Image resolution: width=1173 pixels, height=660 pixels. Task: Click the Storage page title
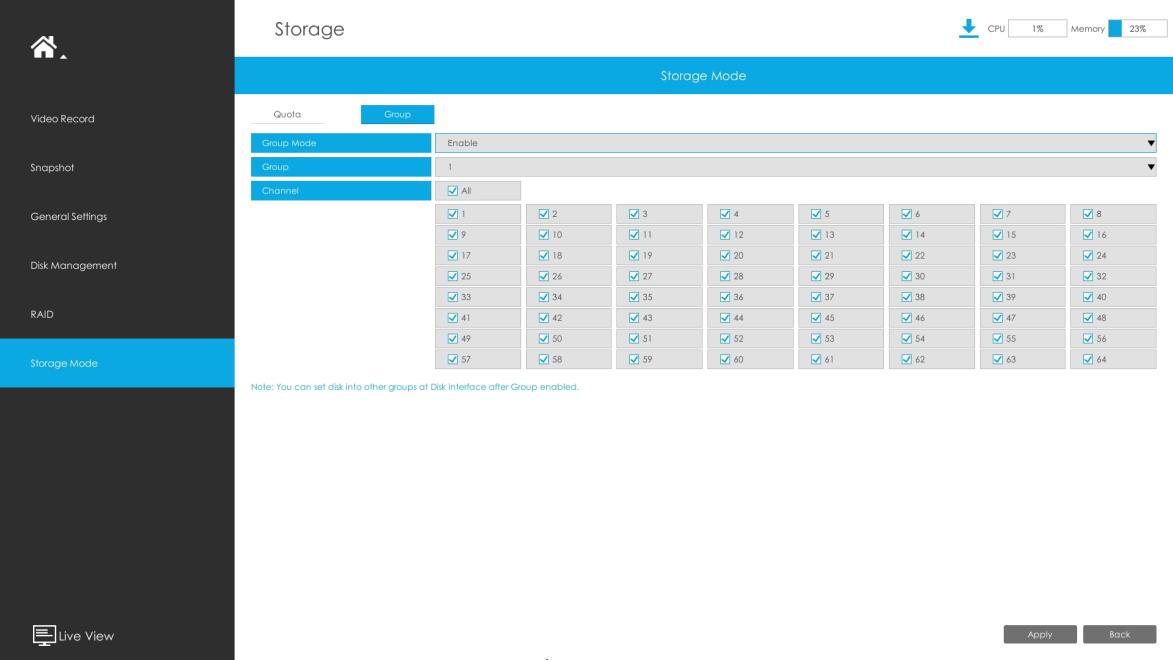click(309, 29)
